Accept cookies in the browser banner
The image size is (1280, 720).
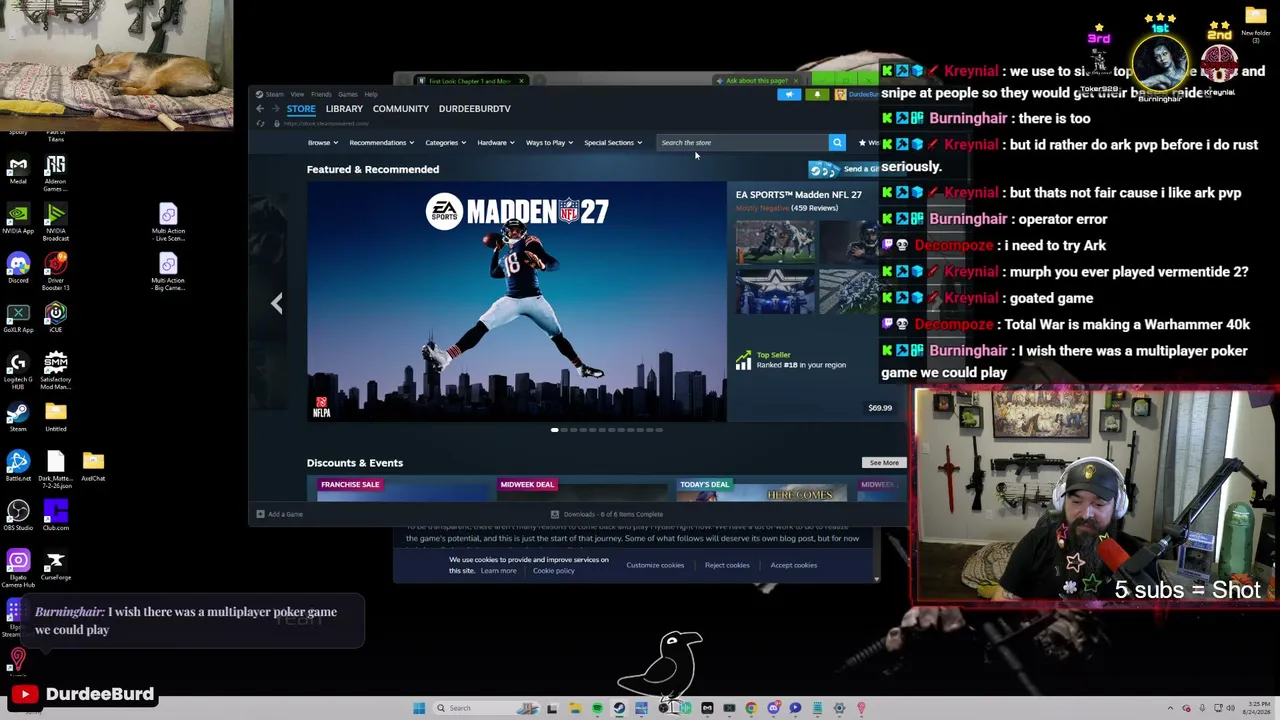coord(793,565)
